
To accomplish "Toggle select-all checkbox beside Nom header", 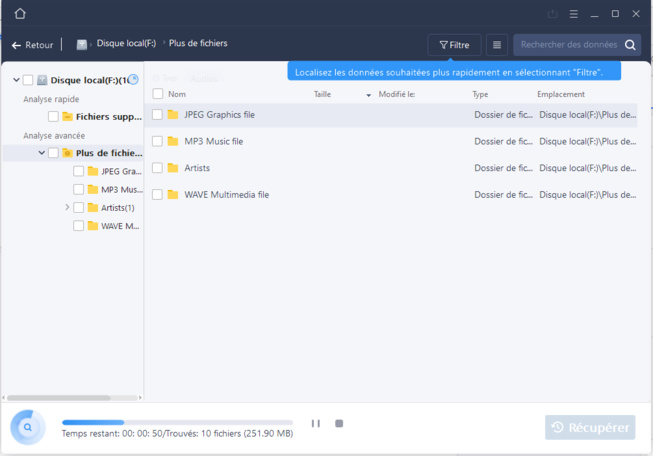I will [x=158, y=94].
